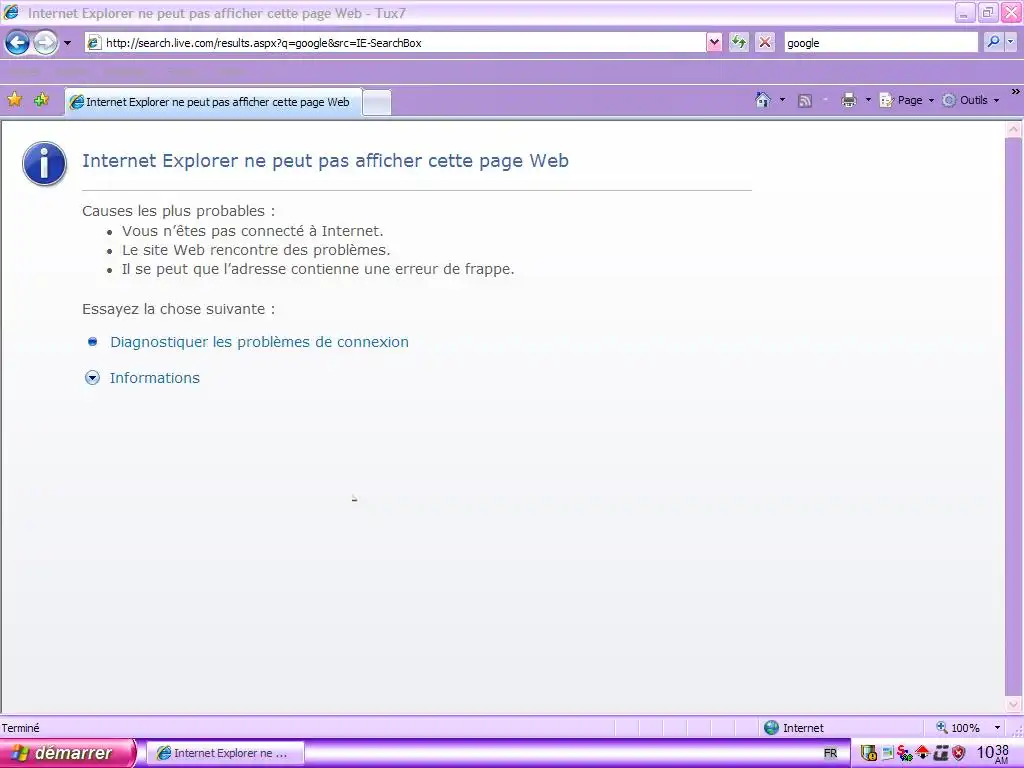Print the page with the printer icon
Viewport: 1024px width, 768px height.
849,100
